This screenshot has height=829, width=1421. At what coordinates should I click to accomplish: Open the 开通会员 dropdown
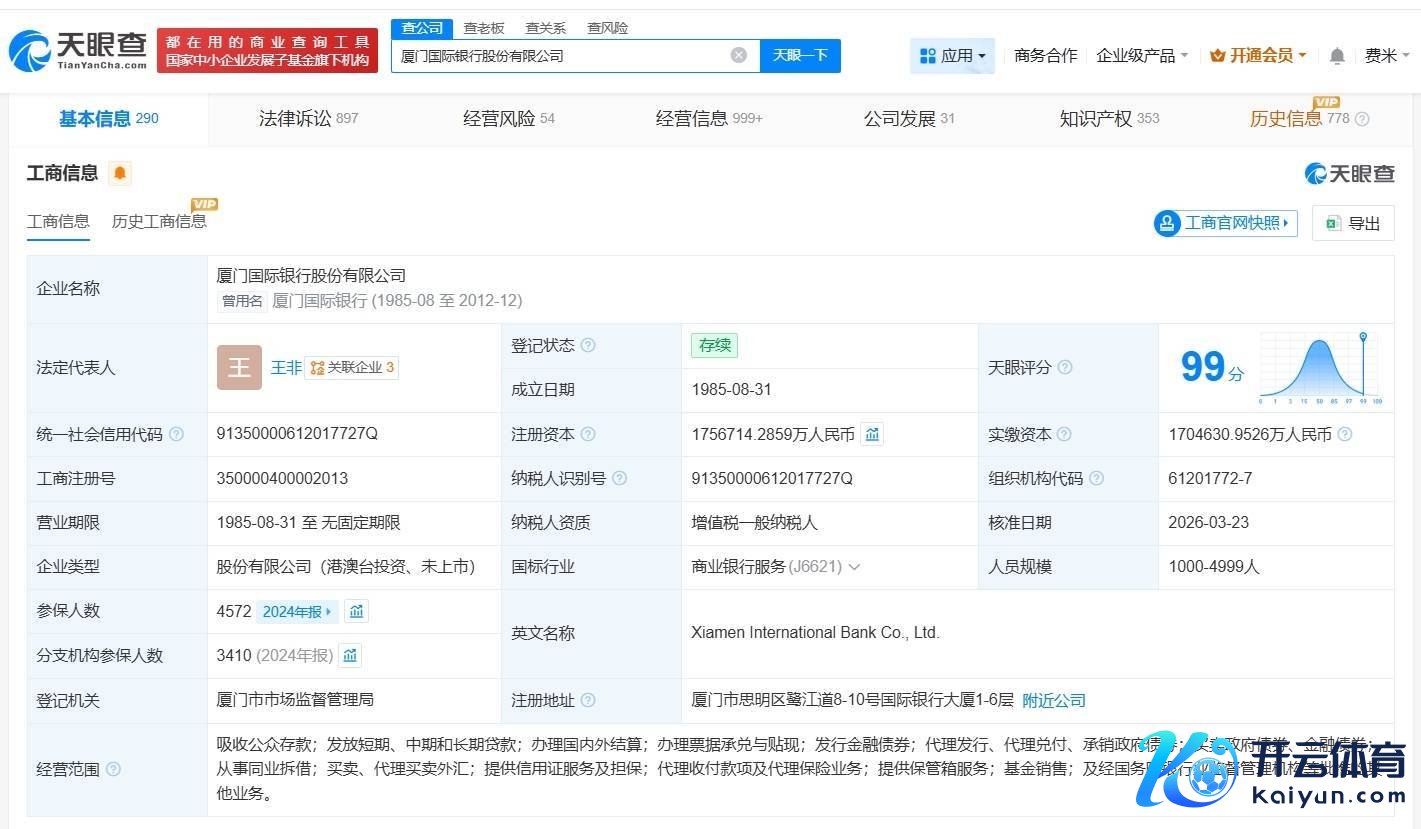(x=1258, y=56)
